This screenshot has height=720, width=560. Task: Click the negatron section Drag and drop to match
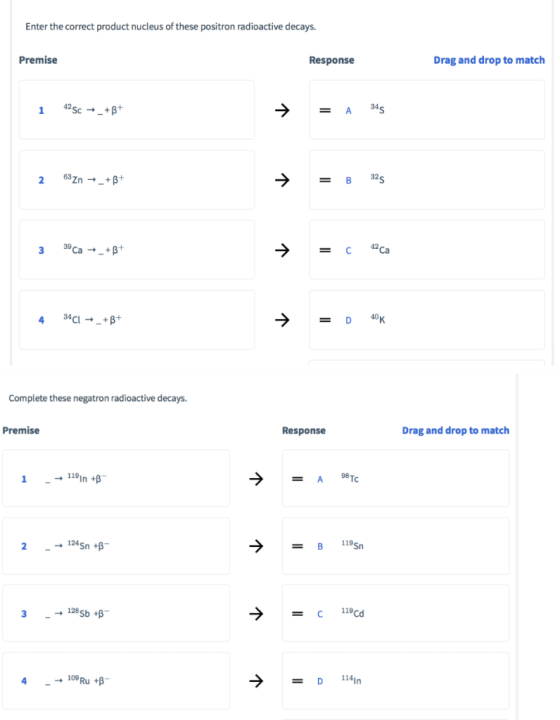click(455, 430)
